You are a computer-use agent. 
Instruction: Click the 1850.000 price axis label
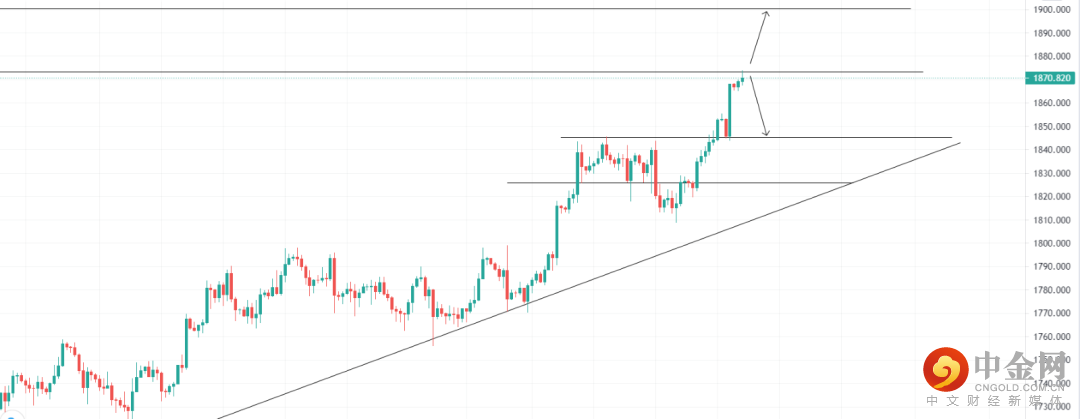pyautogui.click(x=1051, y=127)
